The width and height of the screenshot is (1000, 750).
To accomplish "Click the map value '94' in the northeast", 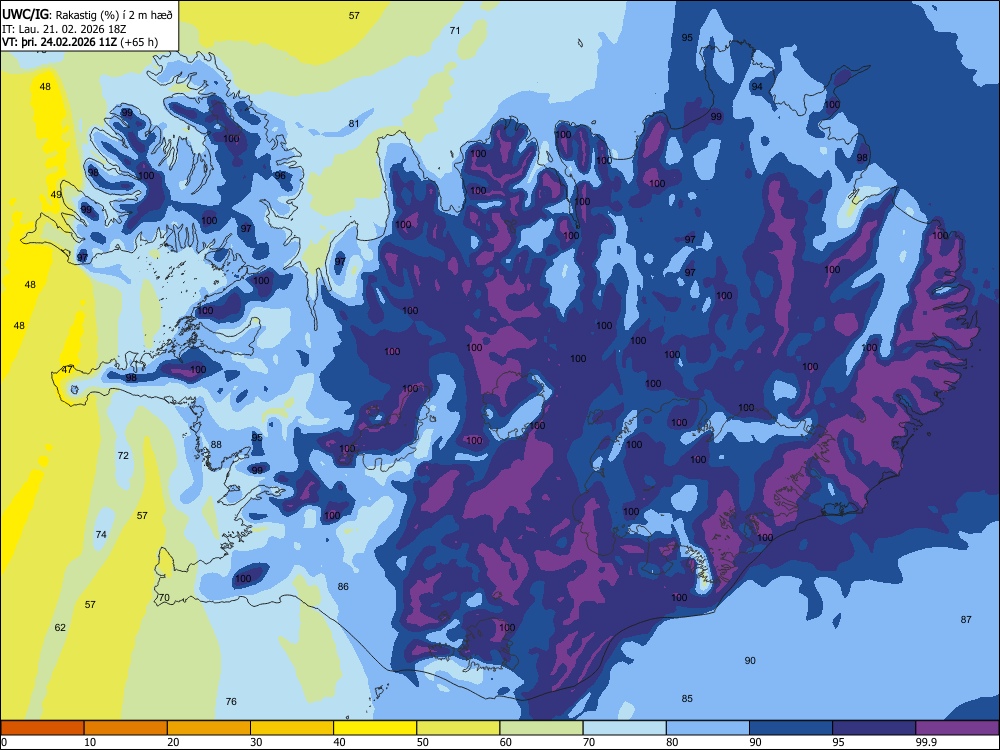I will (x=757, y=87).
